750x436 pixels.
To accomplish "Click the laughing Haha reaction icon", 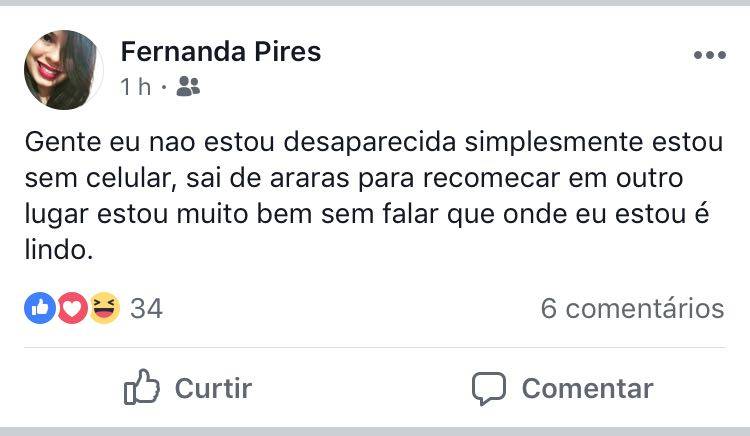I will pyautogui.click(x=103, y=309).
